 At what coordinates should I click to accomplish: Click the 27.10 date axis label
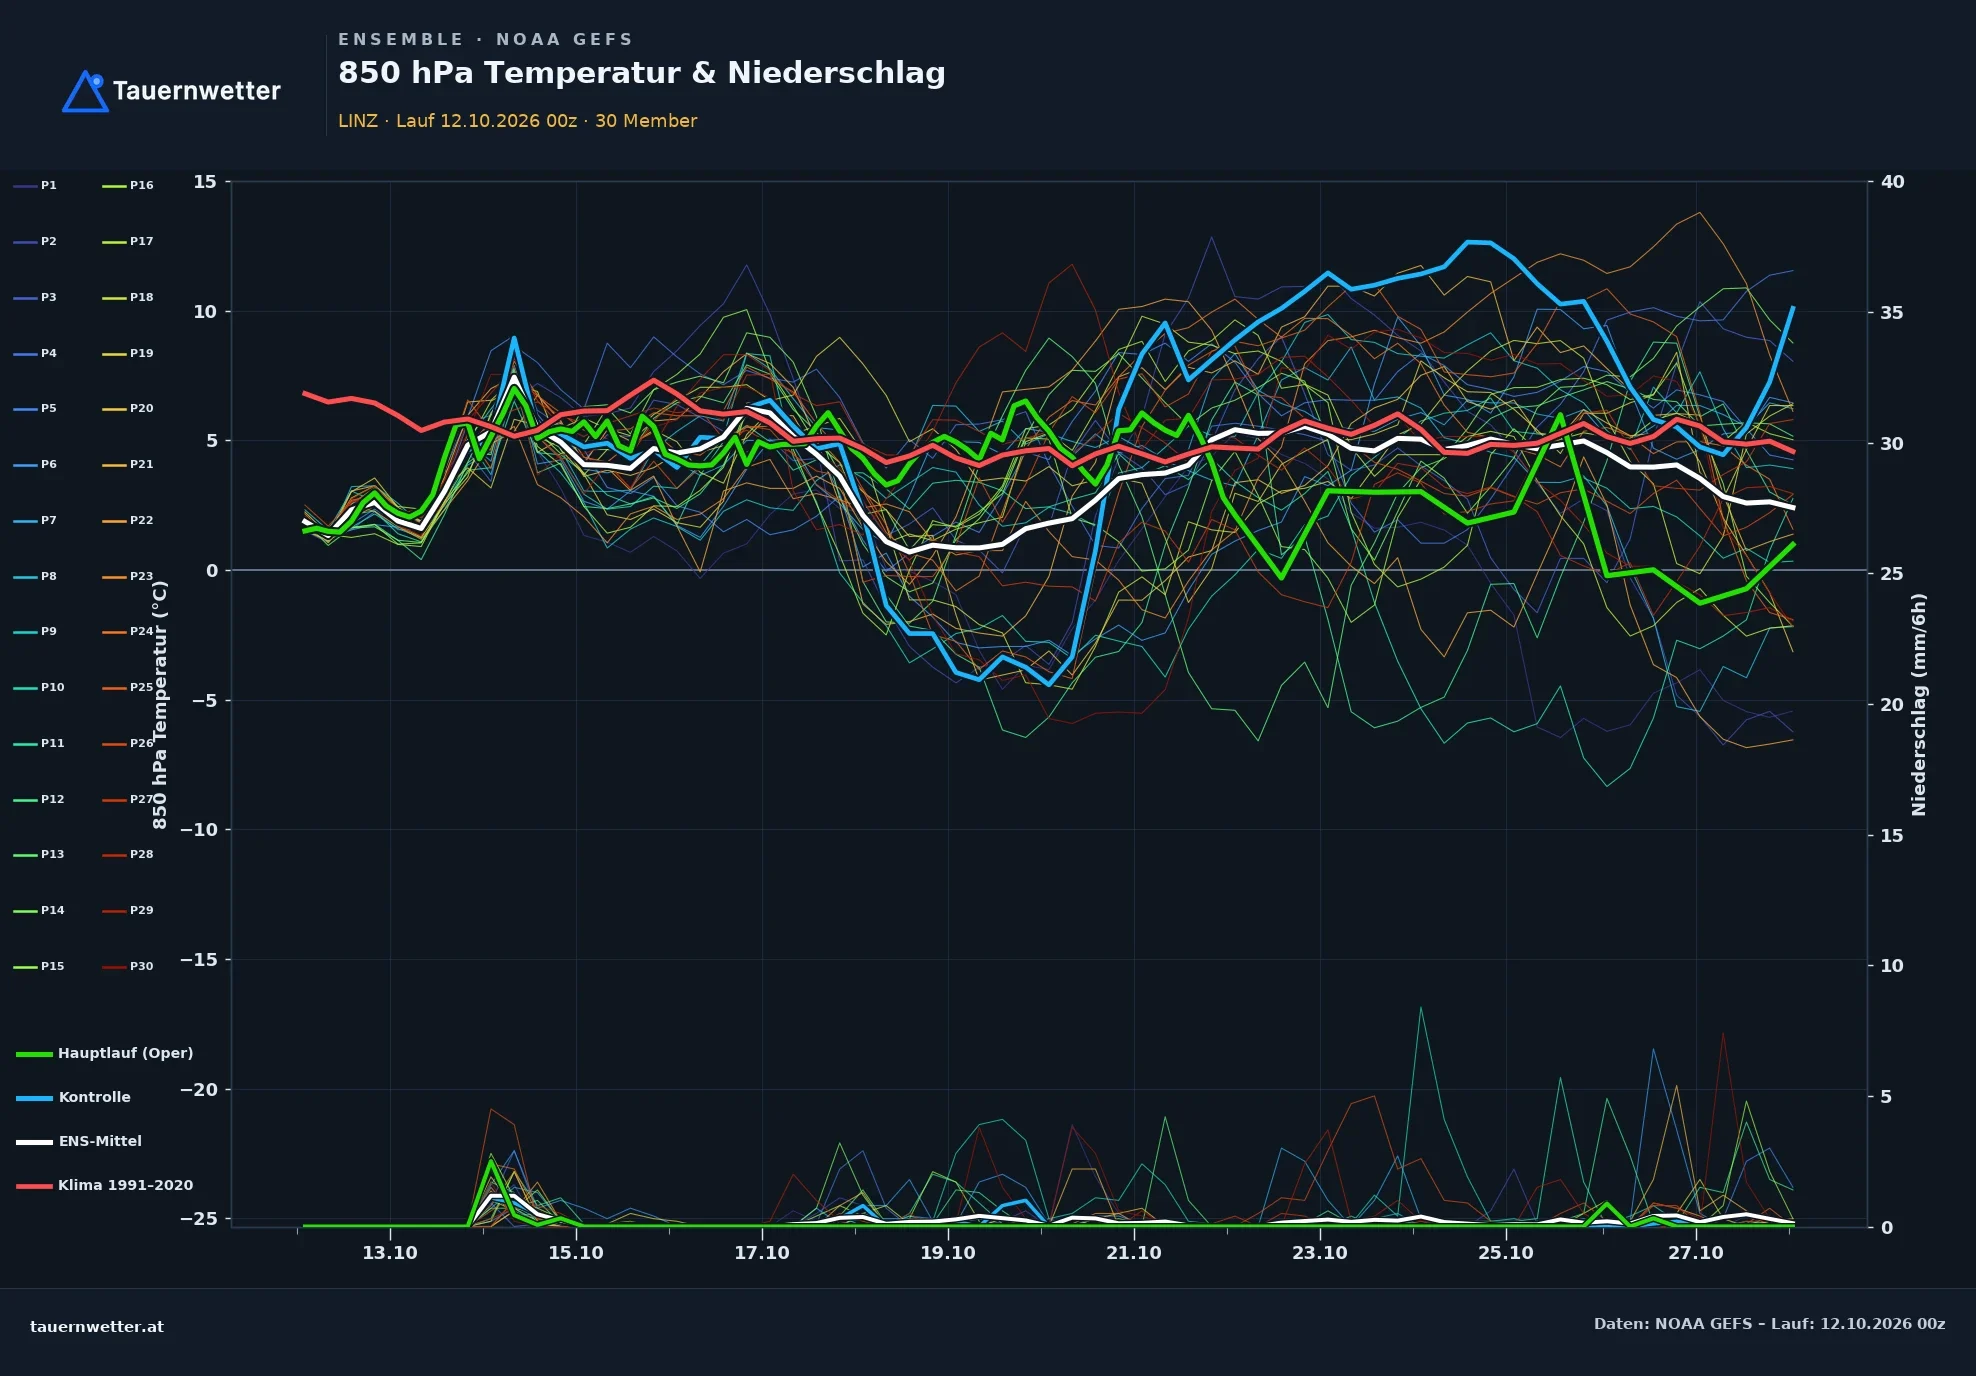coord(1696,1253)
